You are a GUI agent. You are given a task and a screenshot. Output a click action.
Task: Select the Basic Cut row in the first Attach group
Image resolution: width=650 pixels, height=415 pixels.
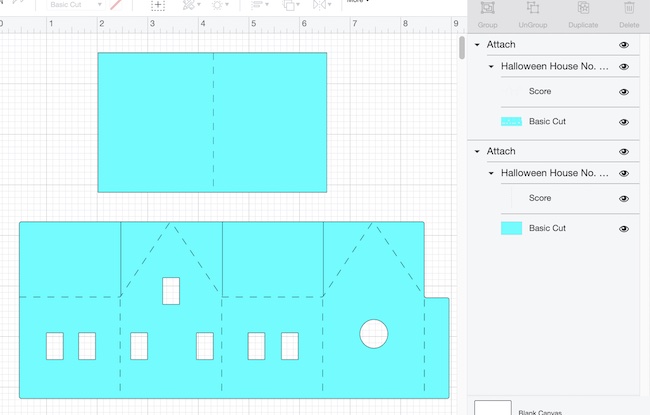coord(570,121)
